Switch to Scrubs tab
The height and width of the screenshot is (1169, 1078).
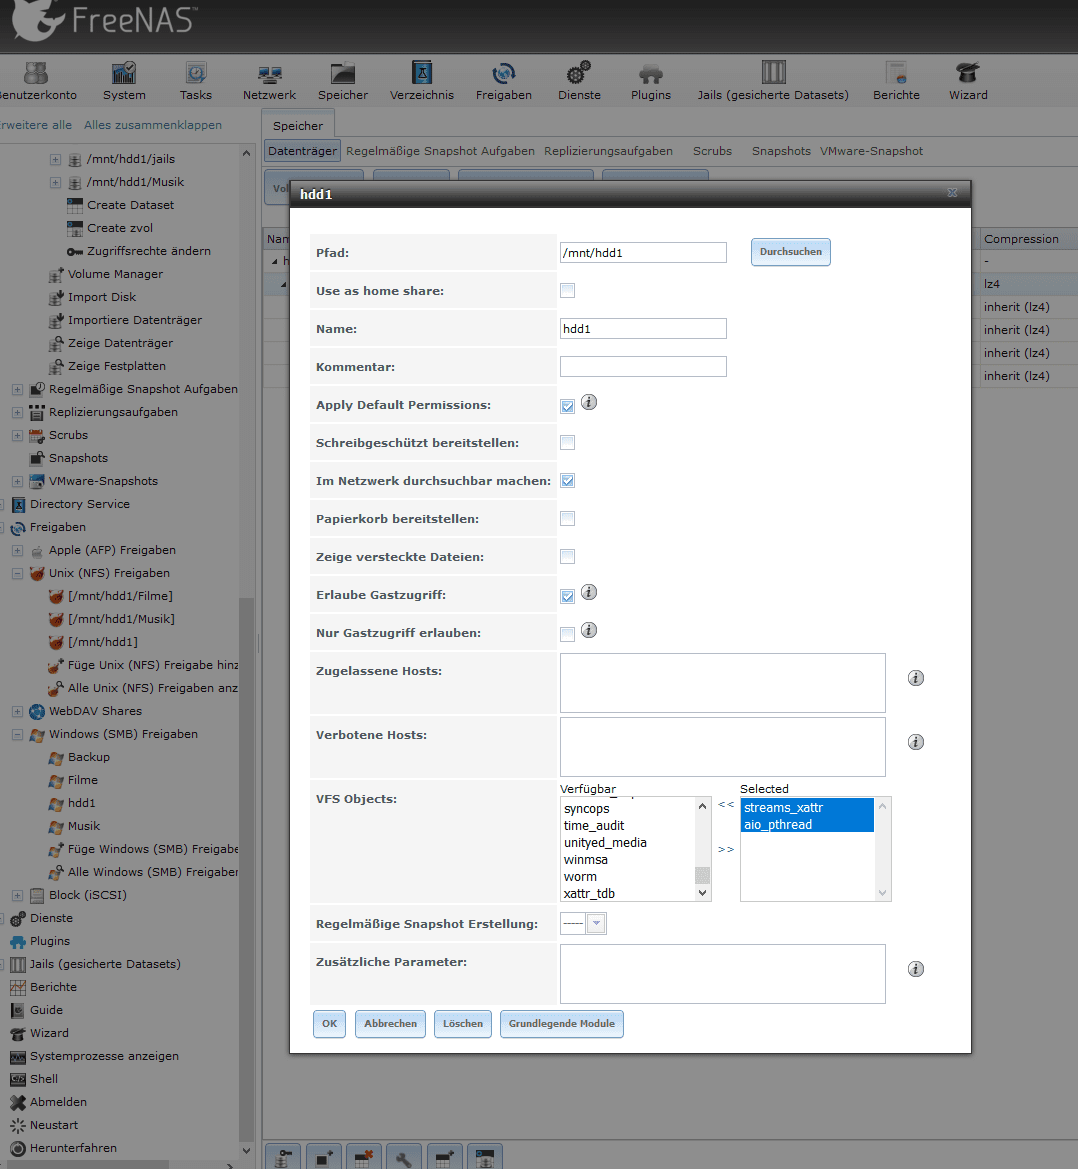[x=712, y=151]
